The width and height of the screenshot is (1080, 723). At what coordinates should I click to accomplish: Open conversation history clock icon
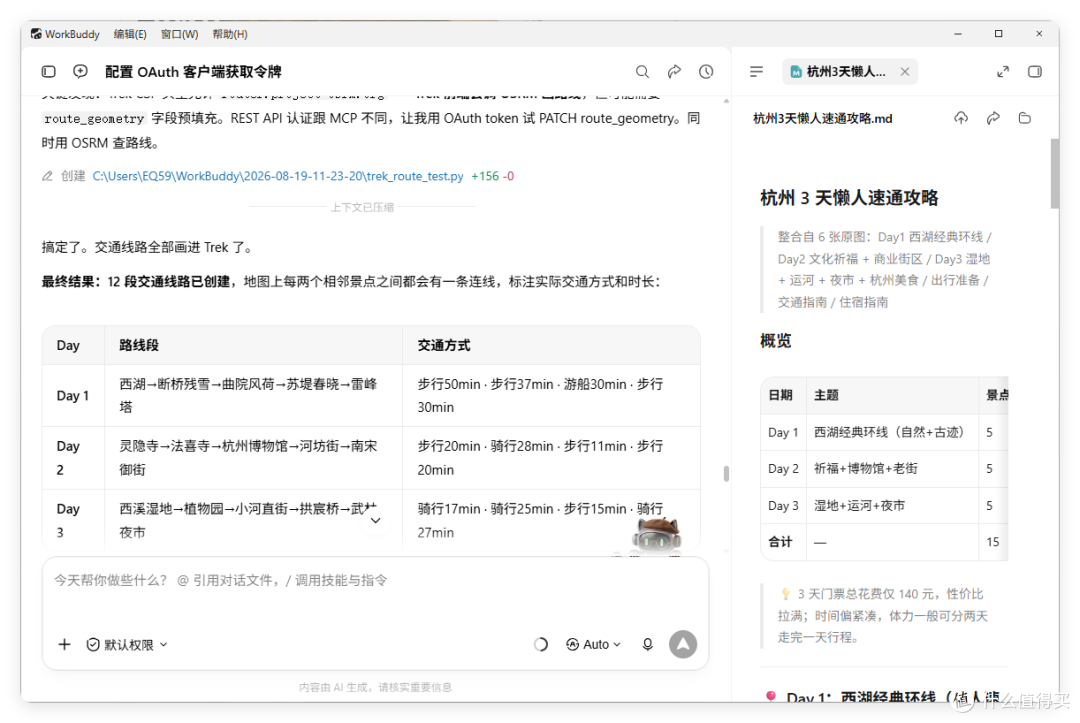(x=706, y=72)
